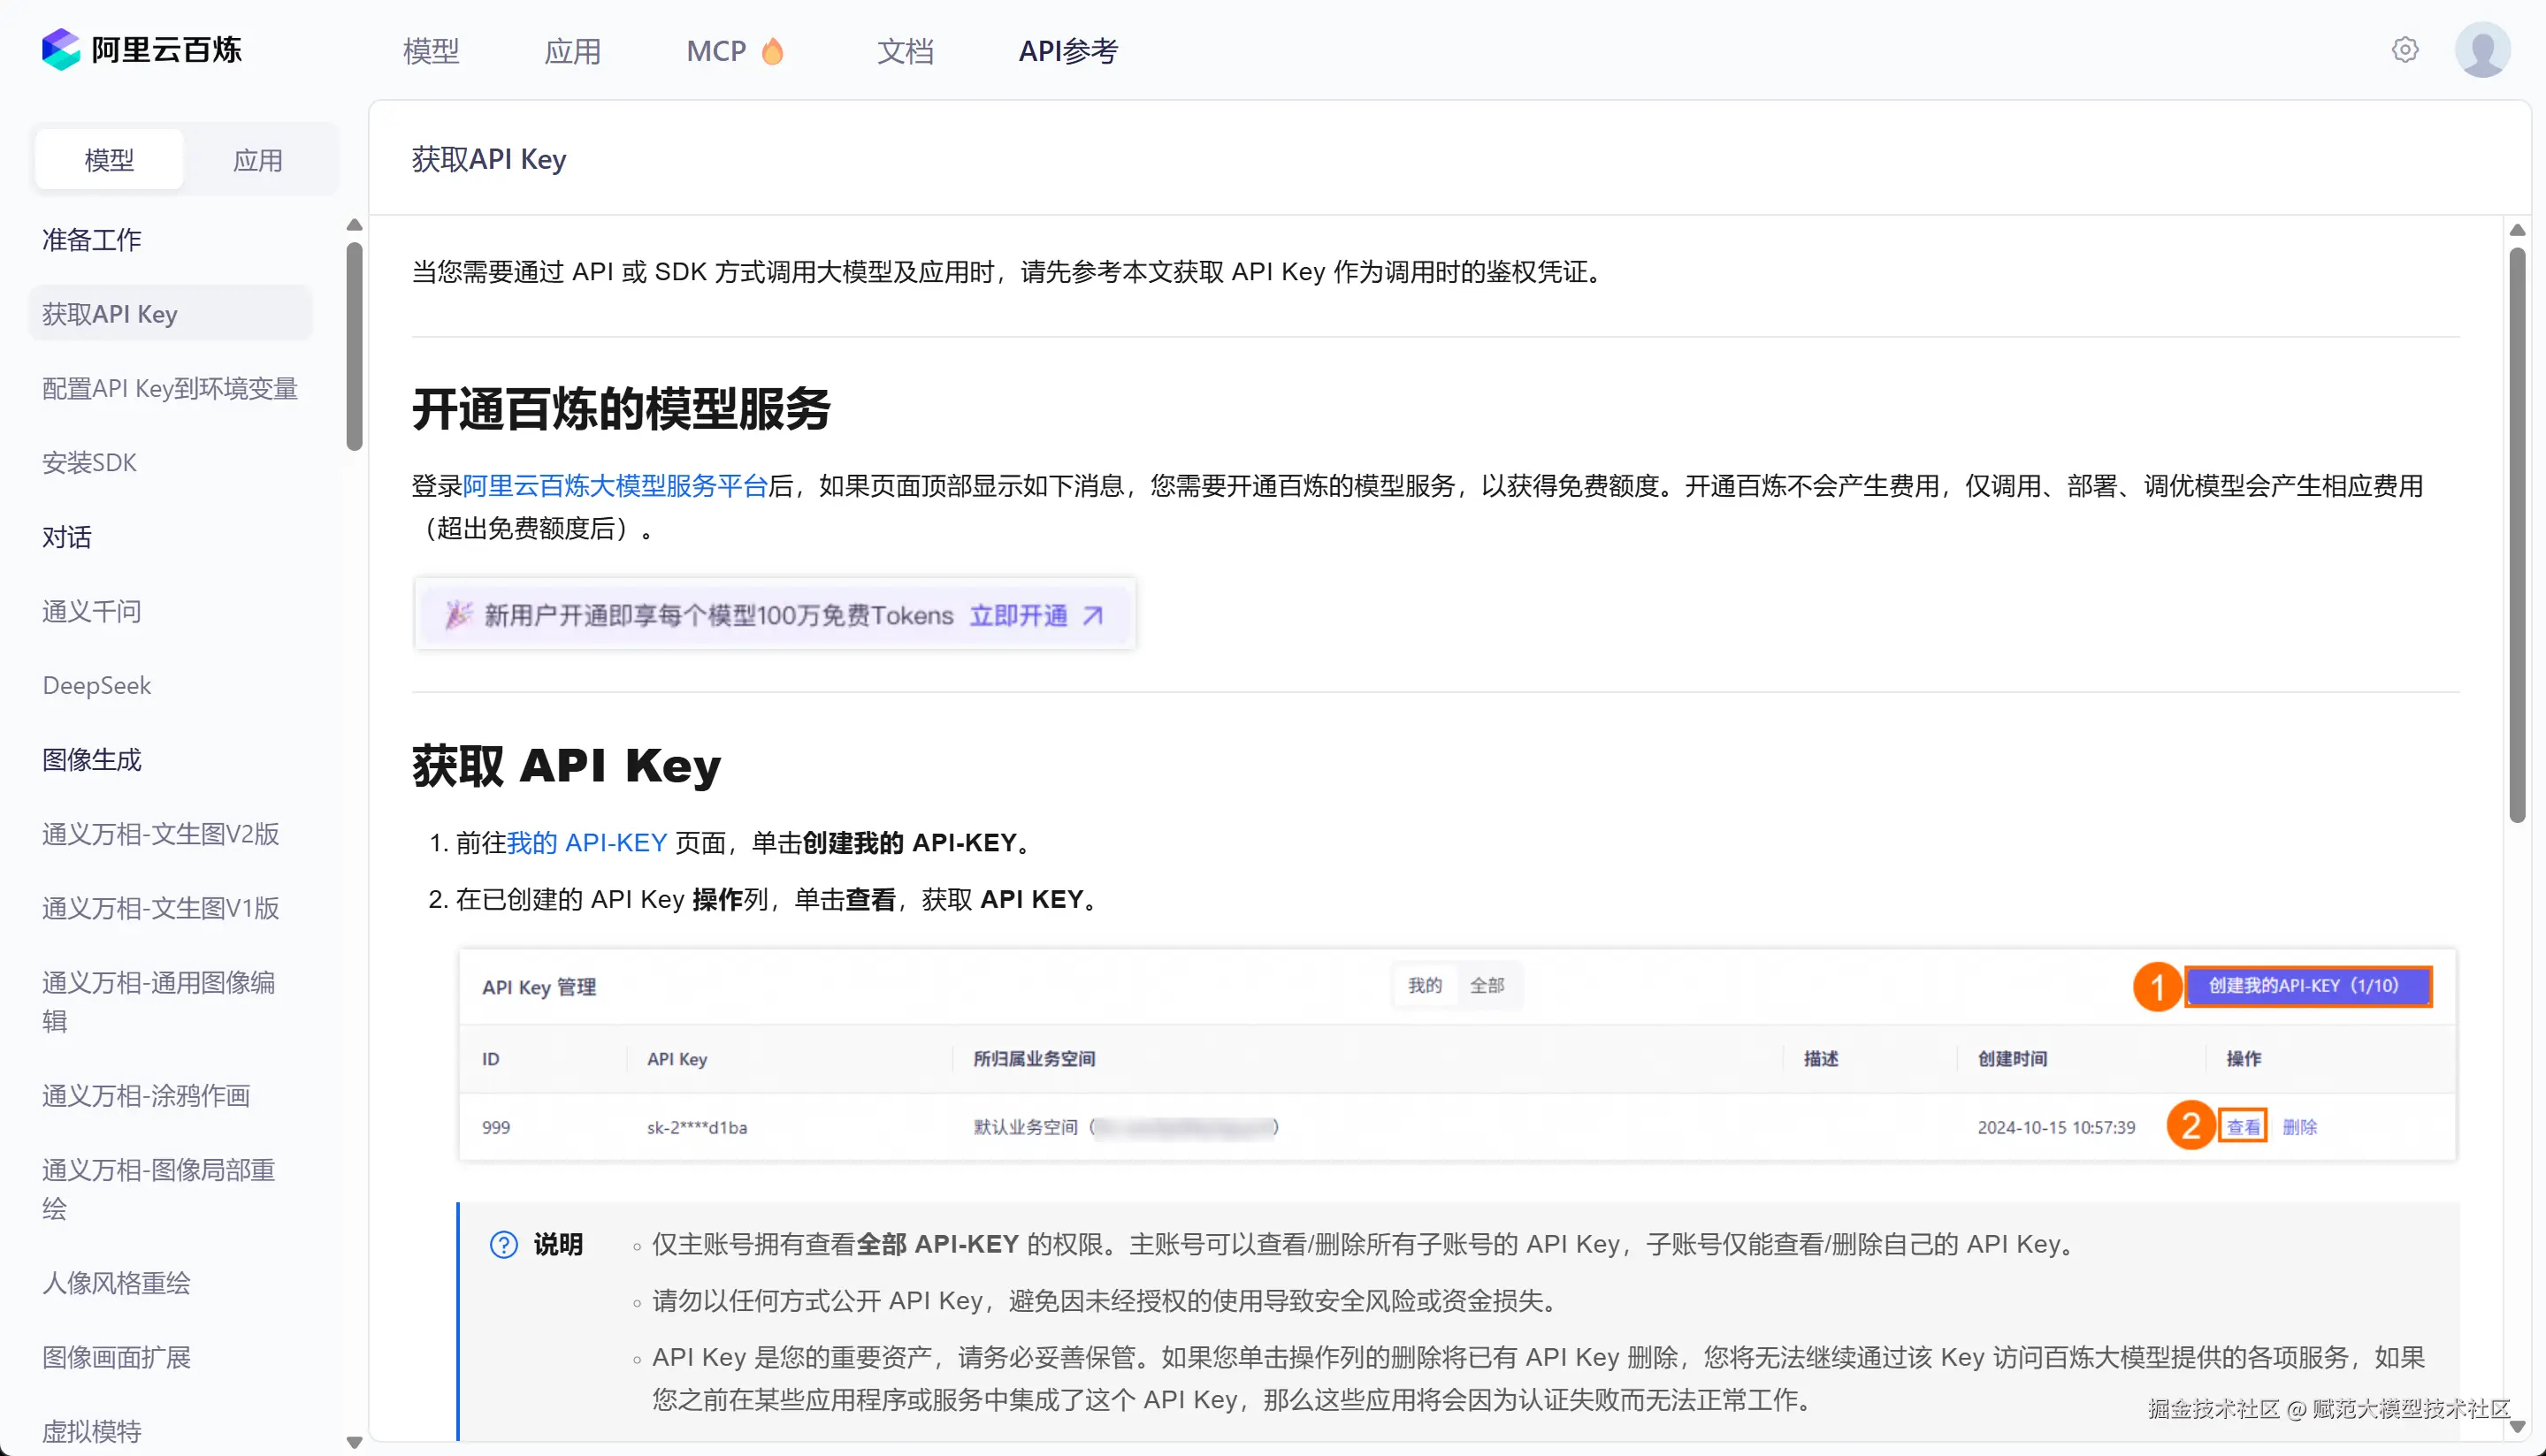Select DeepSeek in sidebar

pyautogui.click(x=96, y=685)
